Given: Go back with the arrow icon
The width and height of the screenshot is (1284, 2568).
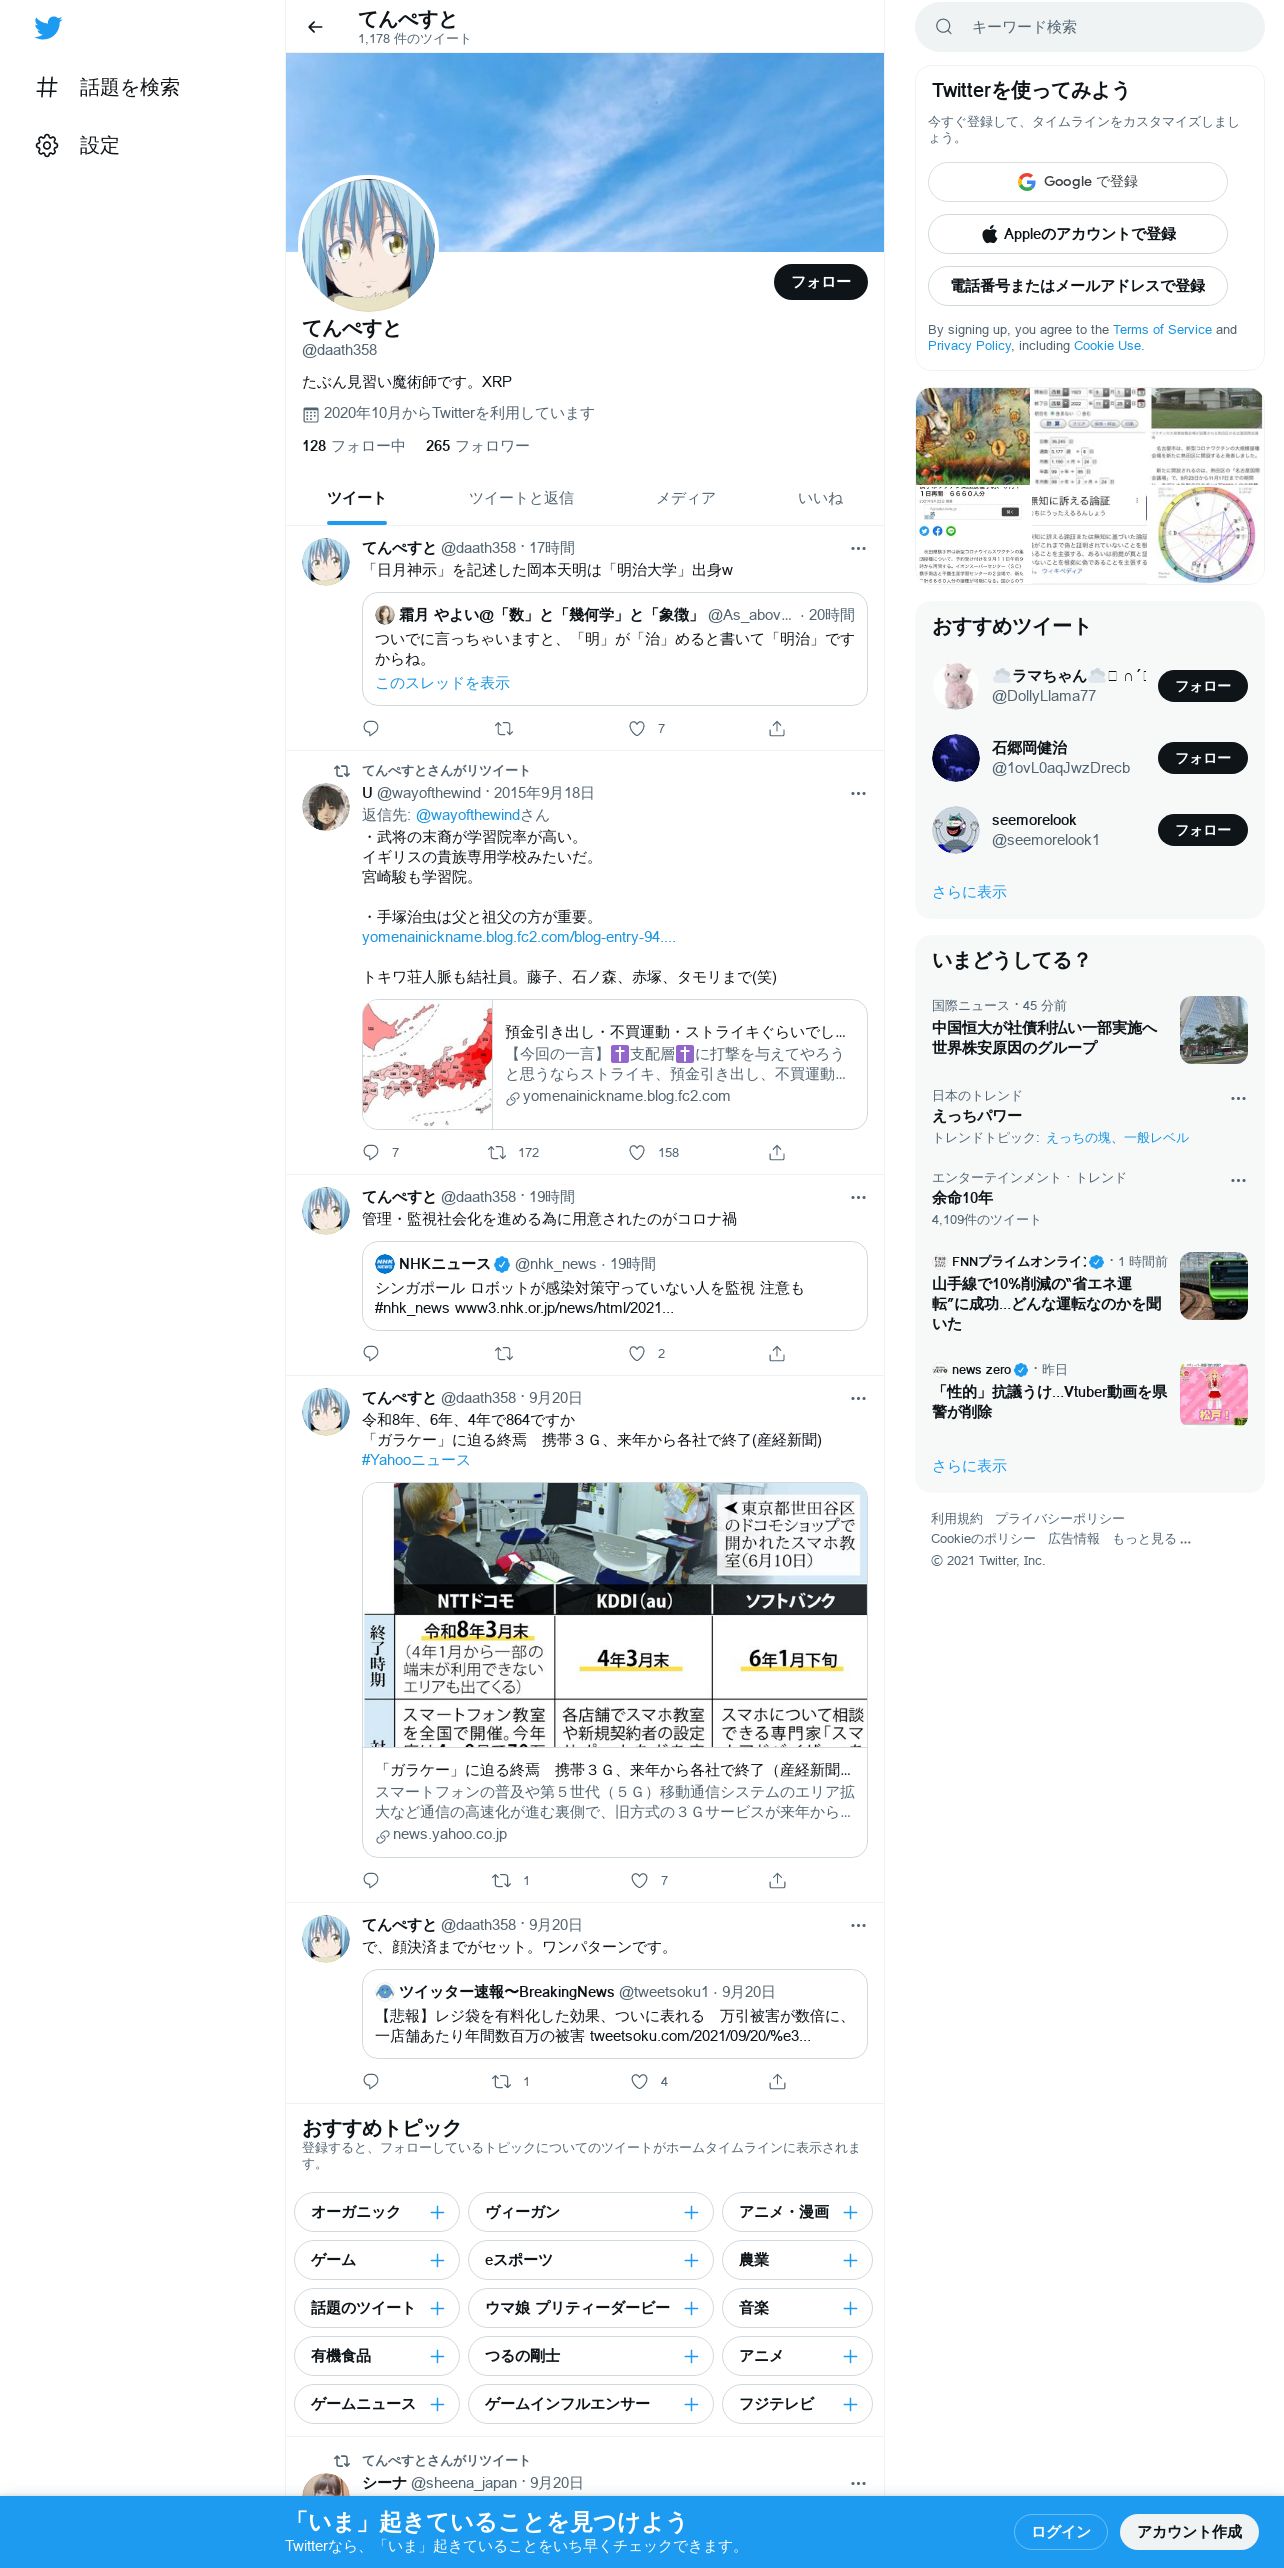Looking at the screenshot, I should pos(316,27).
